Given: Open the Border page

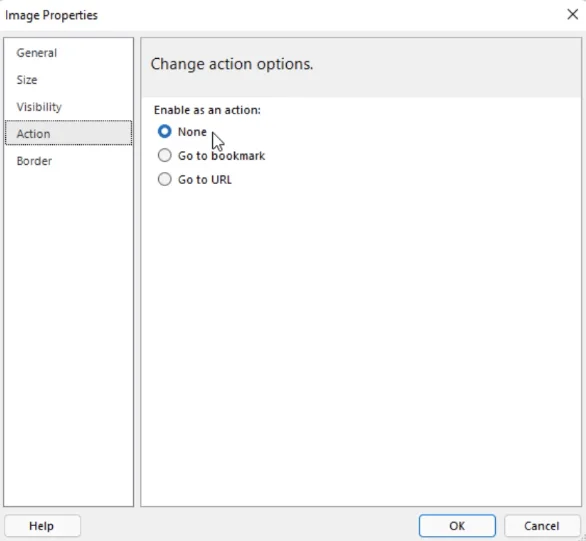Looking at the screenshot, I should point(68,161).
